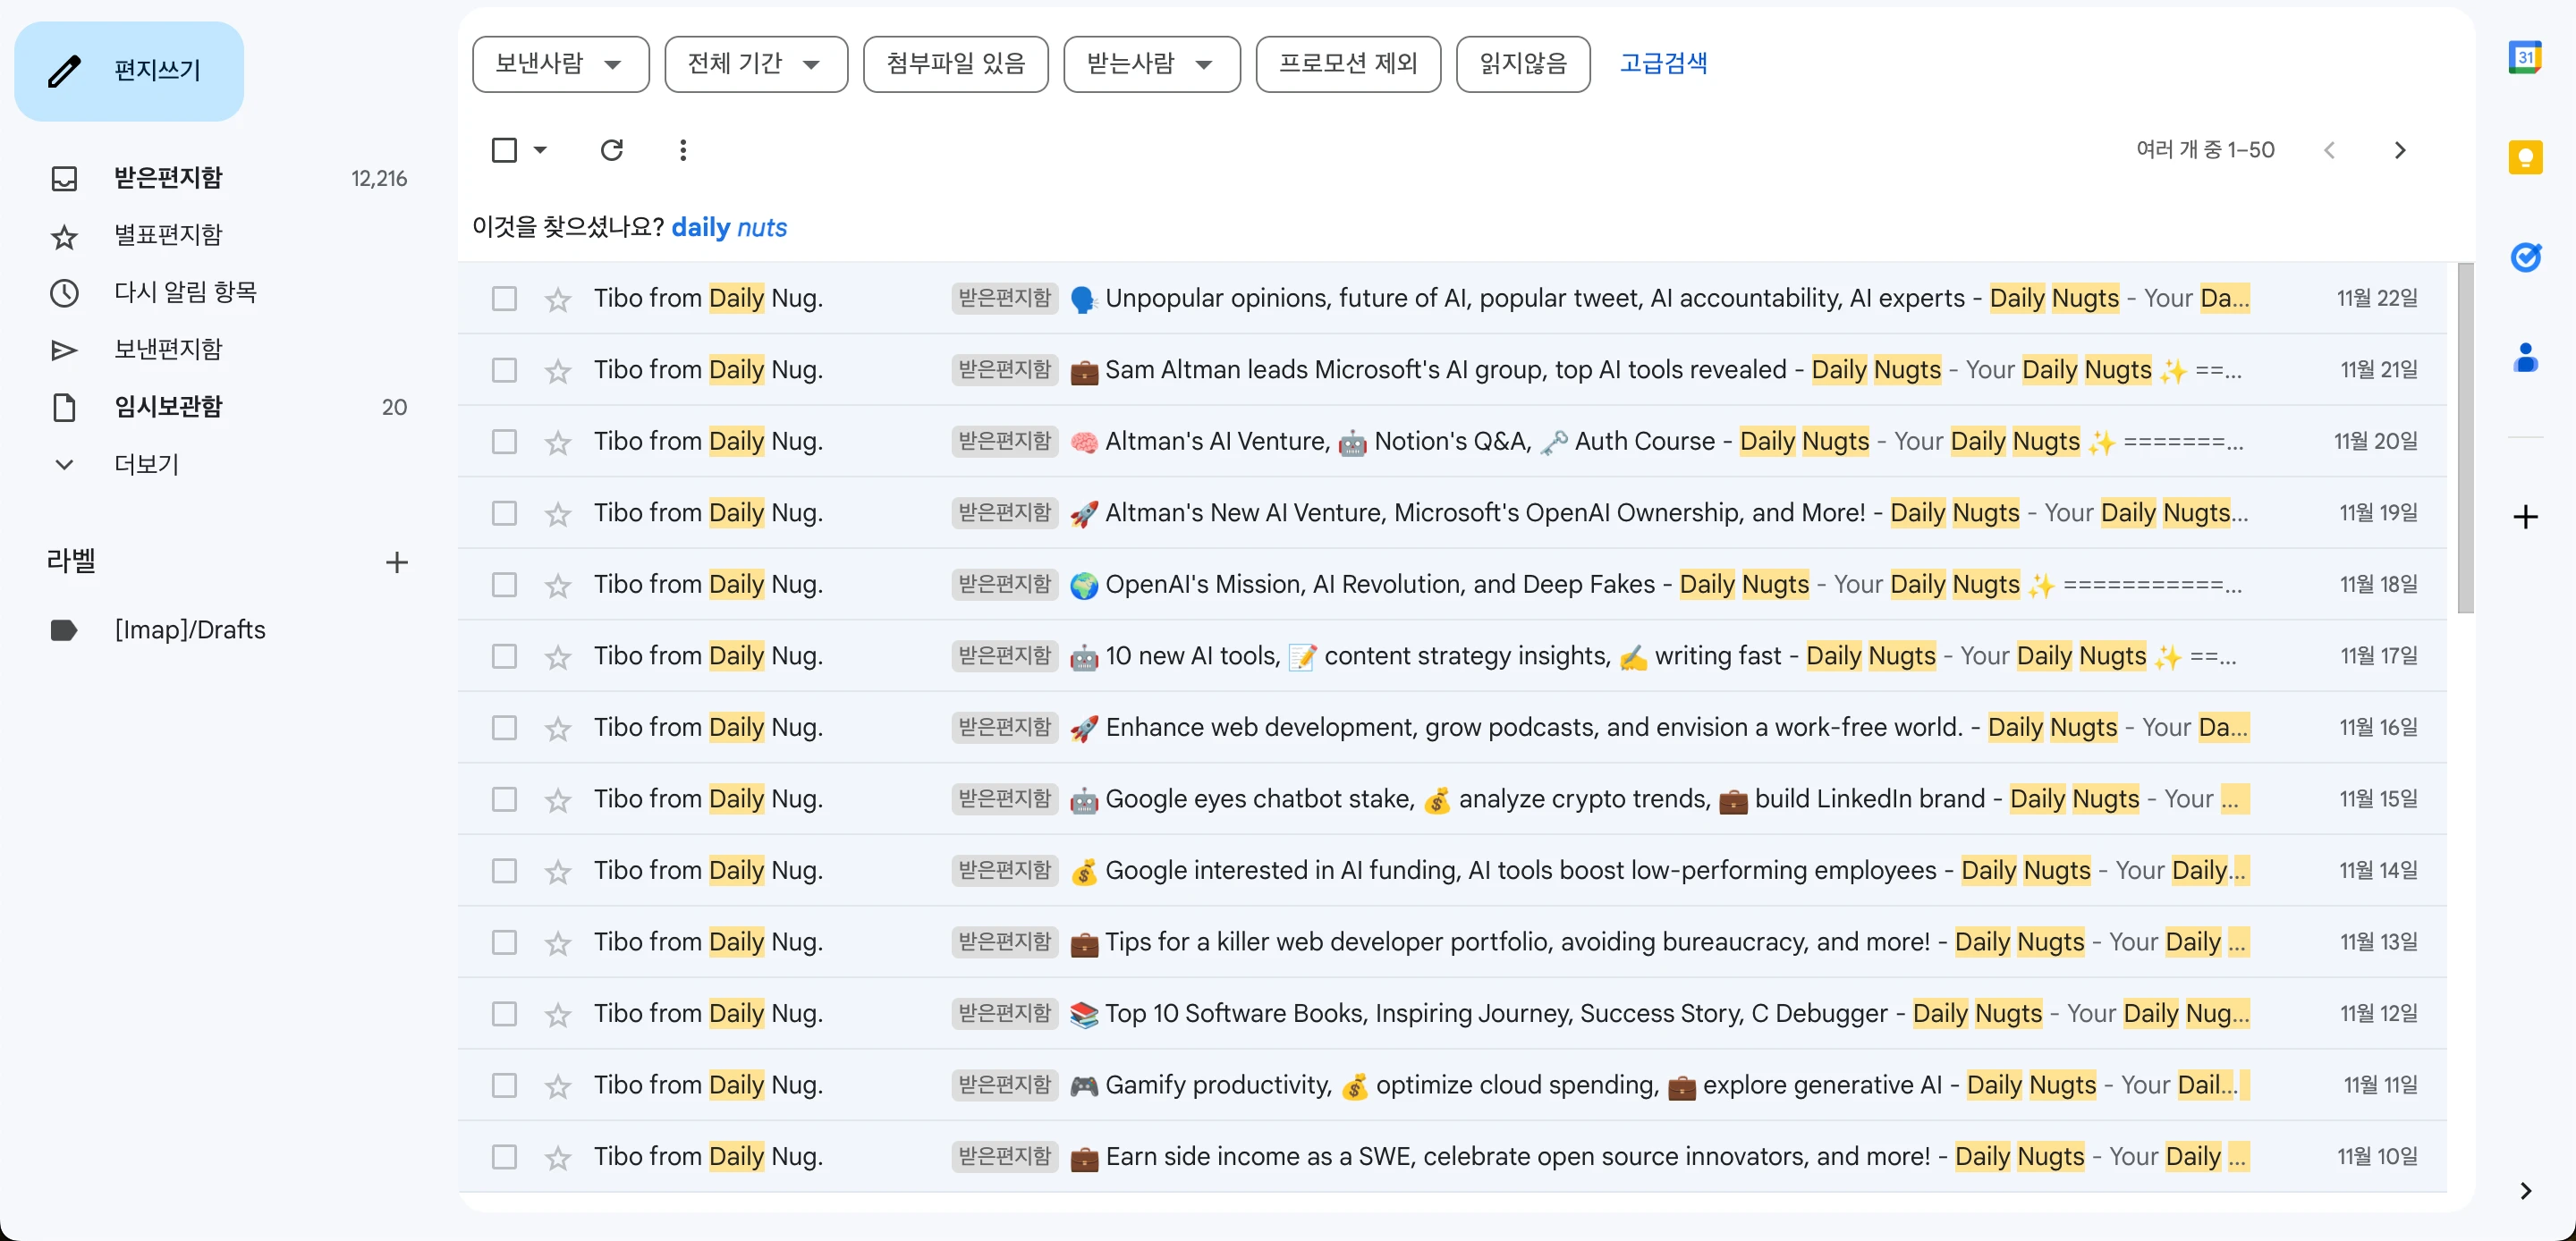This screenshot has height=1241, width=2576.
Task: Star the 11월 22일 Unpopular opinions email
Action: [558, 299]
